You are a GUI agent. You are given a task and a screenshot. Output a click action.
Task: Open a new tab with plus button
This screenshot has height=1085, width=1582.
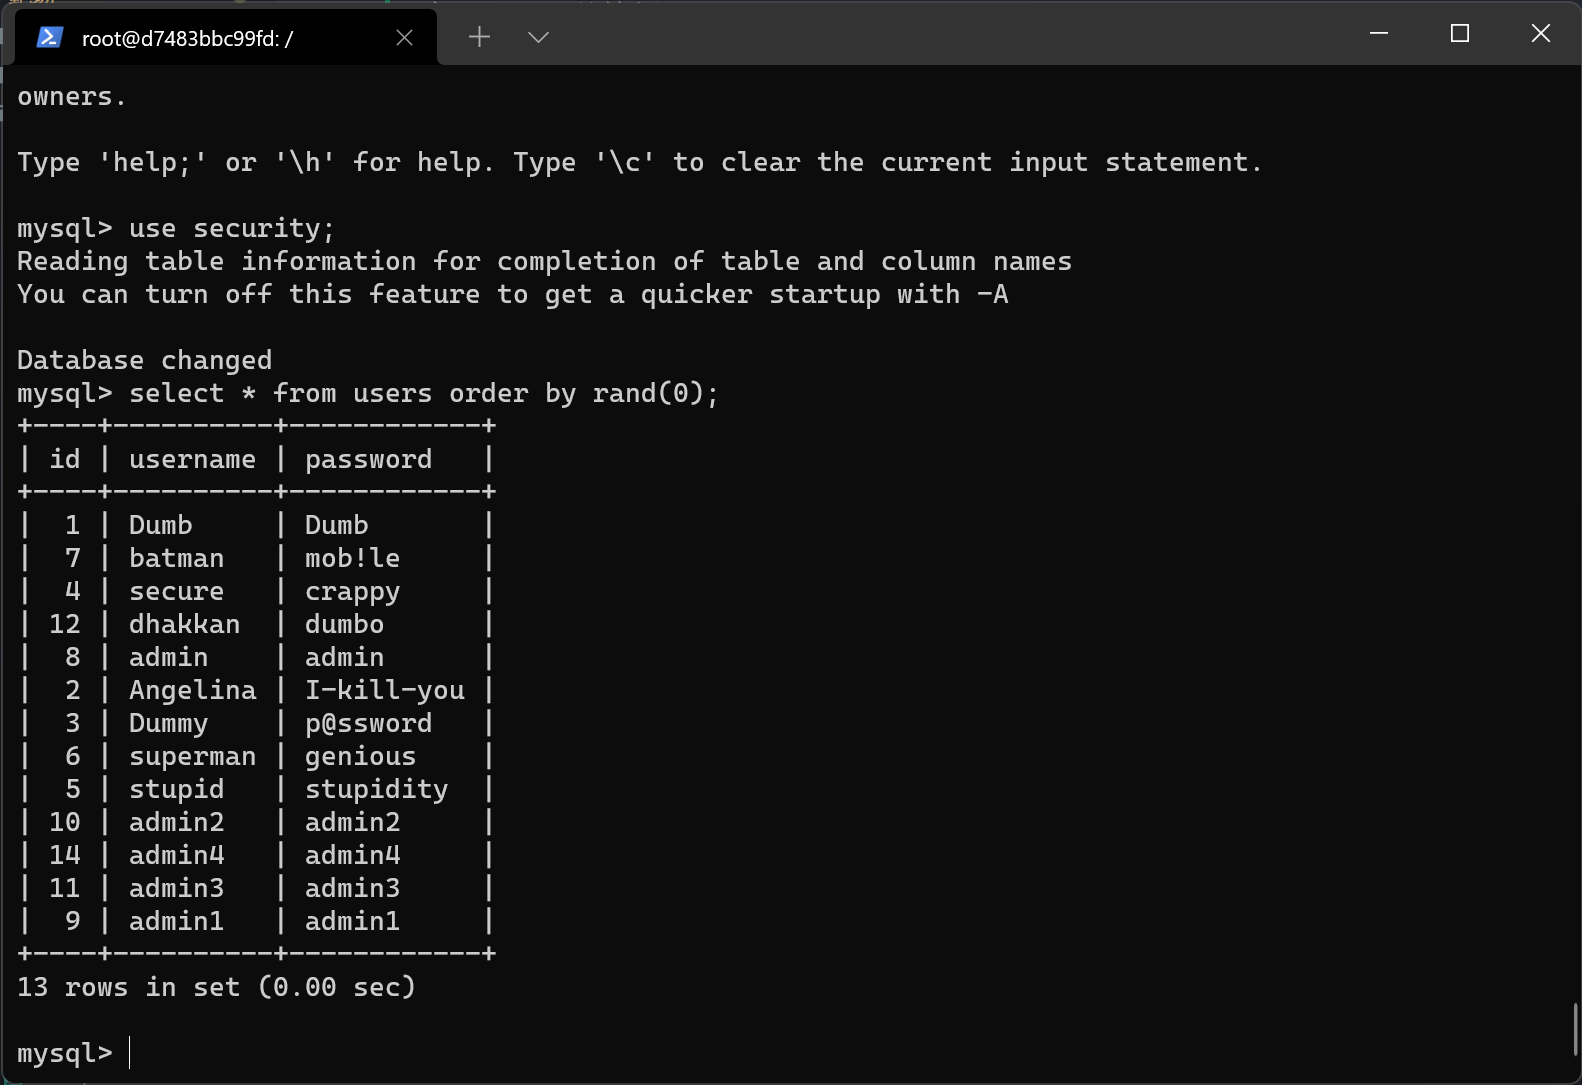[479, 38]
